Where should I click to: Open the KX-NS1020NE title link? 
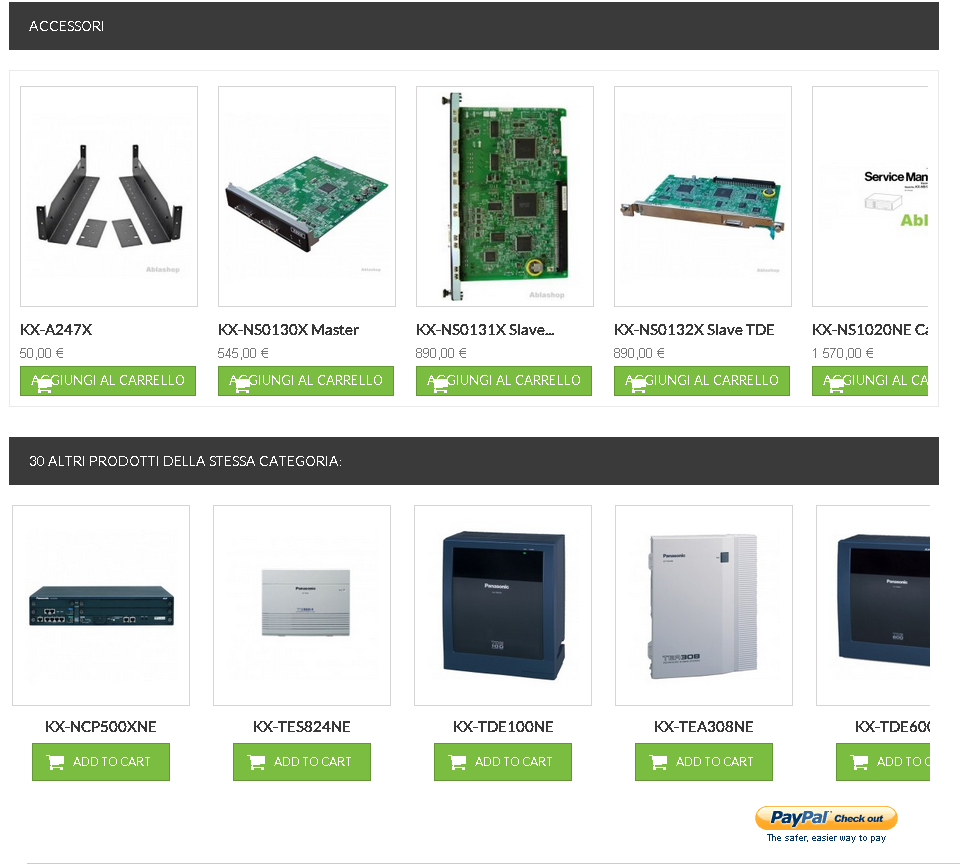point(870,329)
